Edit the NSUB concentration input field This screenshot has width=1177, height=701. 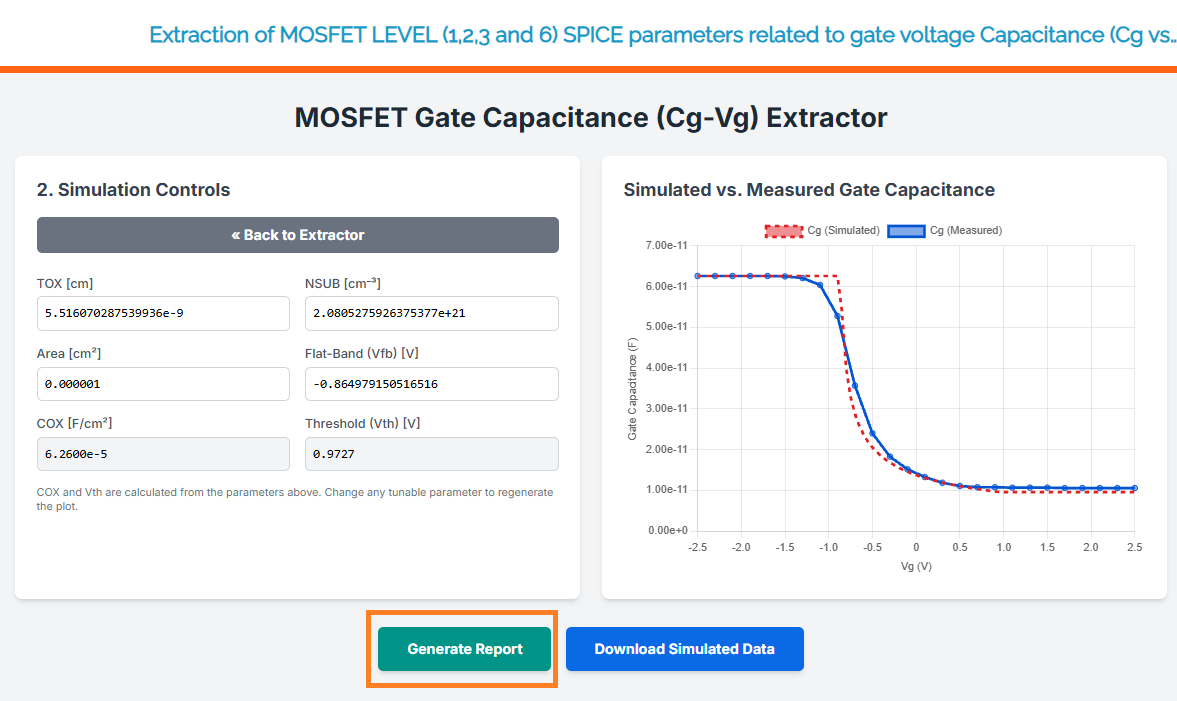pos(431,313)
